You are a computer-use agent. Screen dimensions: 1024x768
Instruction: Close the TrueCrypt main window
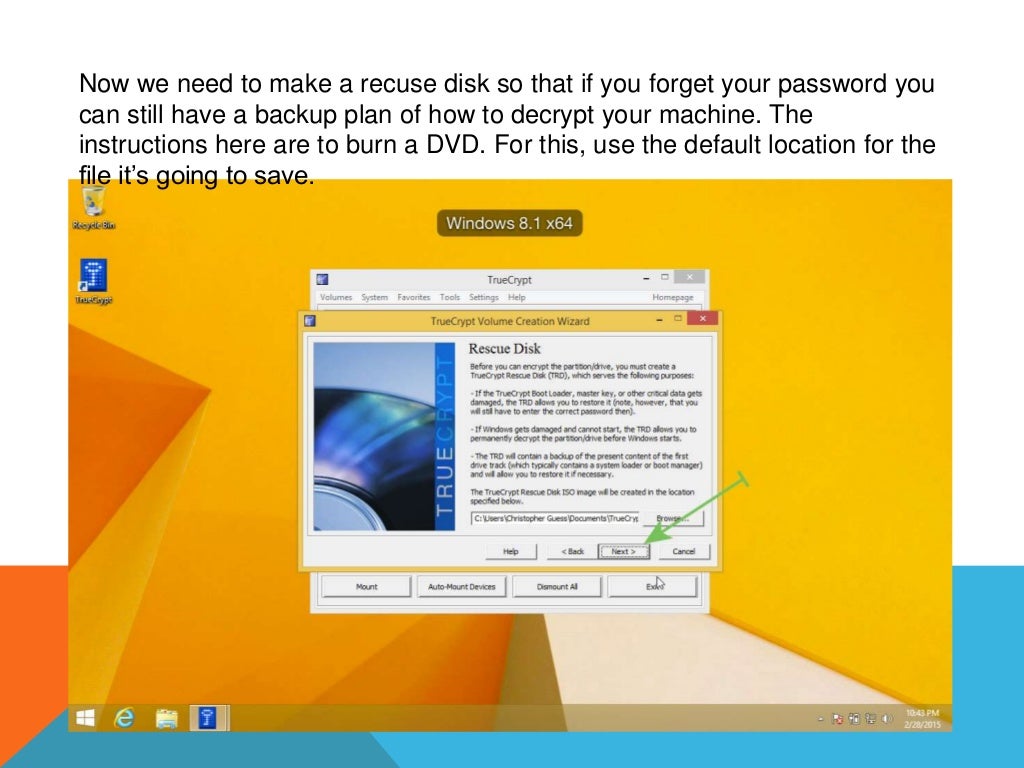point(689,277)
